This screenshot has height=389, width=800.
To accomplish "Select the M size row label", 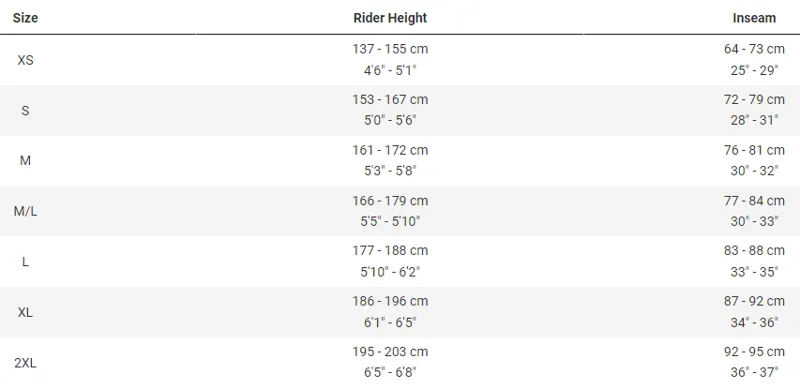I will click(x=25, y=161).
